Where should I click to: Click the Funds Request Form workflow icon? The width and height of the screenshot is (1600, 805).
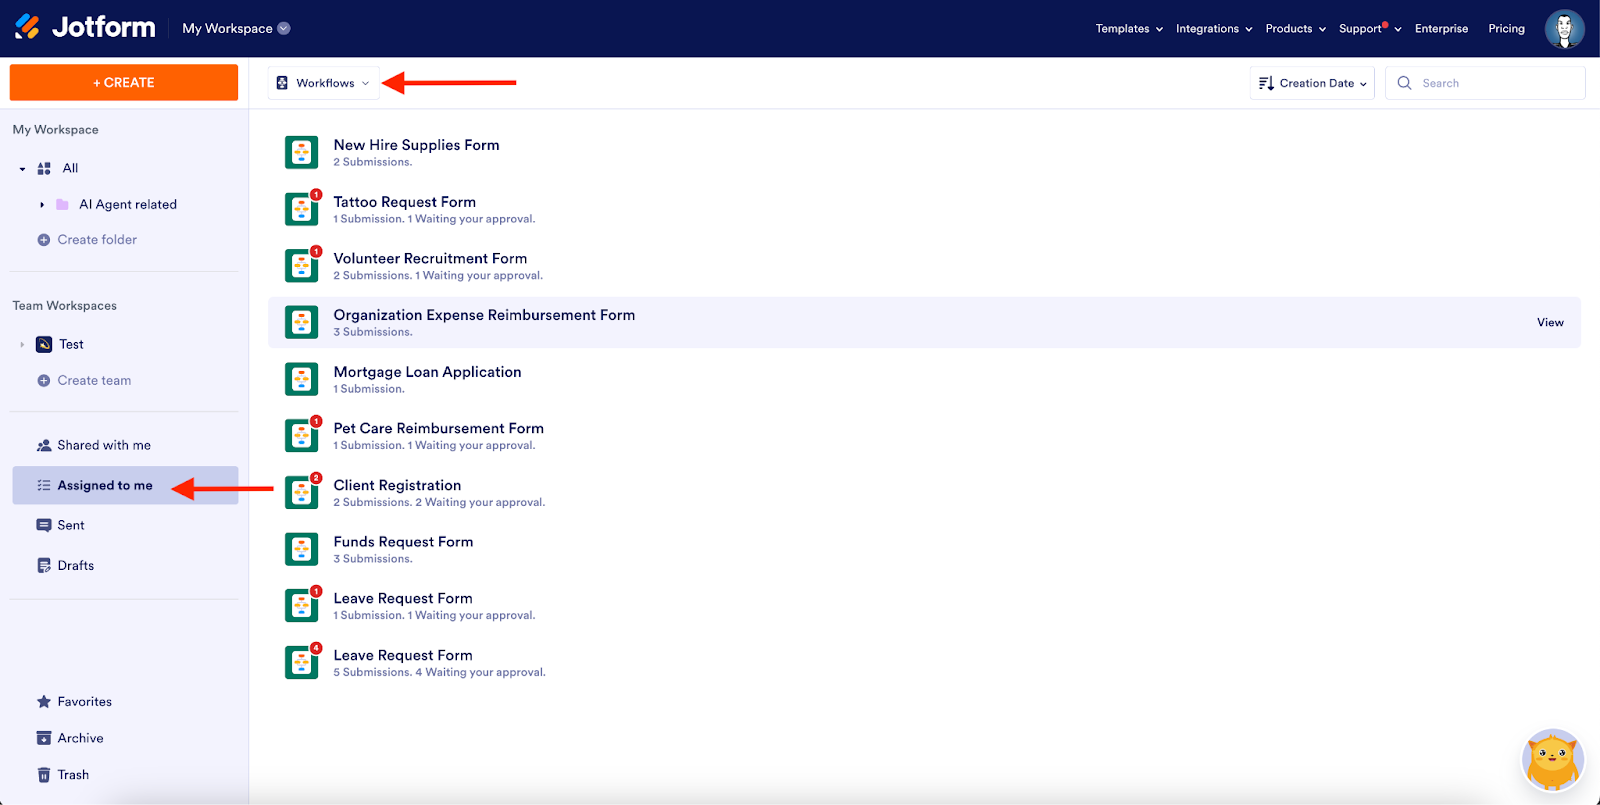point(301,549)
